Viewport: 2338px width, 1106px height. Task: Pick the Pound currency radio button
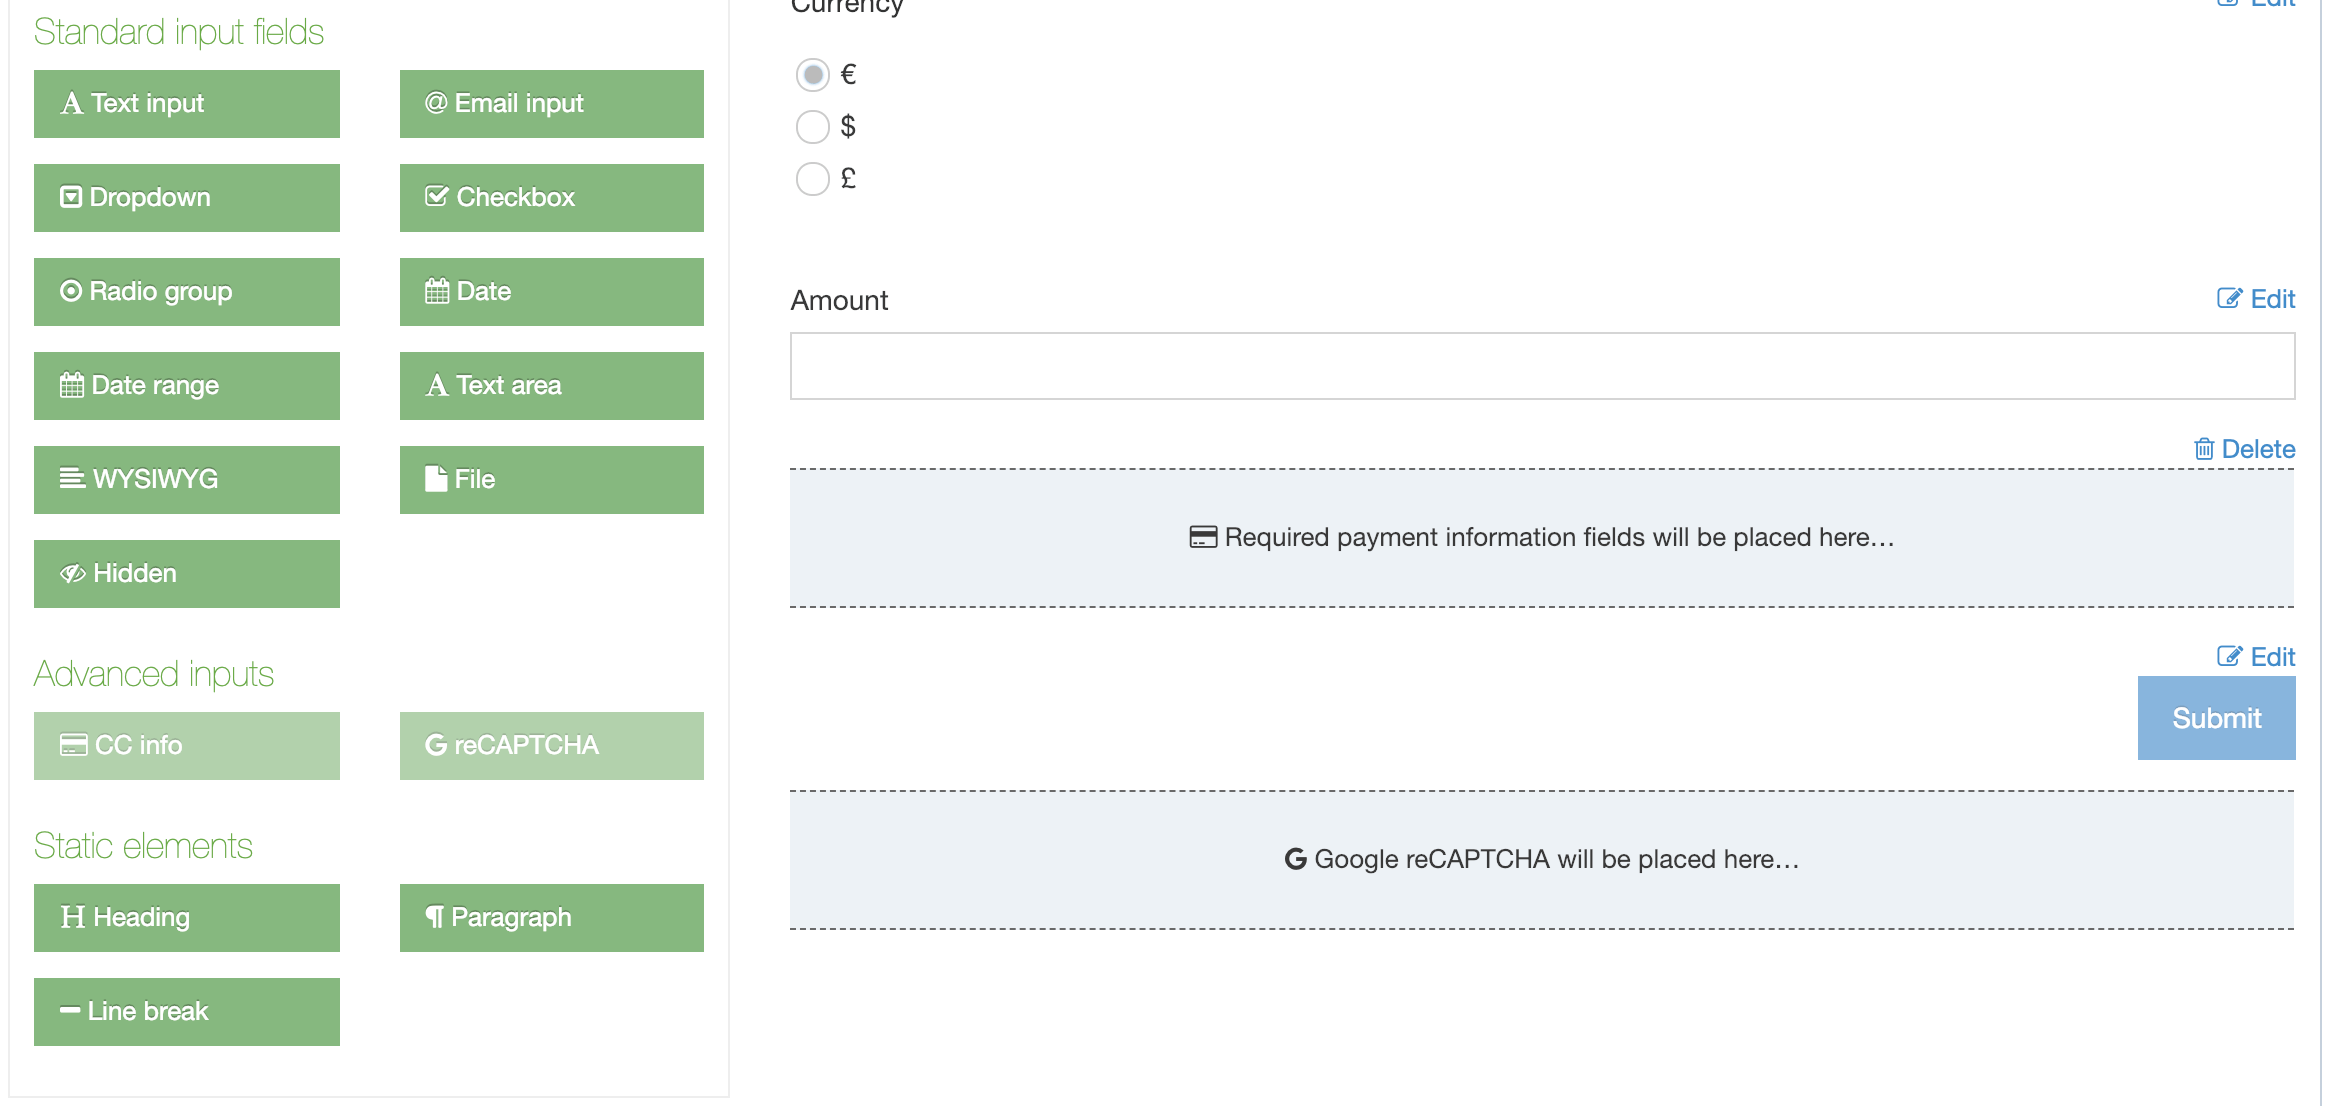click(813, 179)
